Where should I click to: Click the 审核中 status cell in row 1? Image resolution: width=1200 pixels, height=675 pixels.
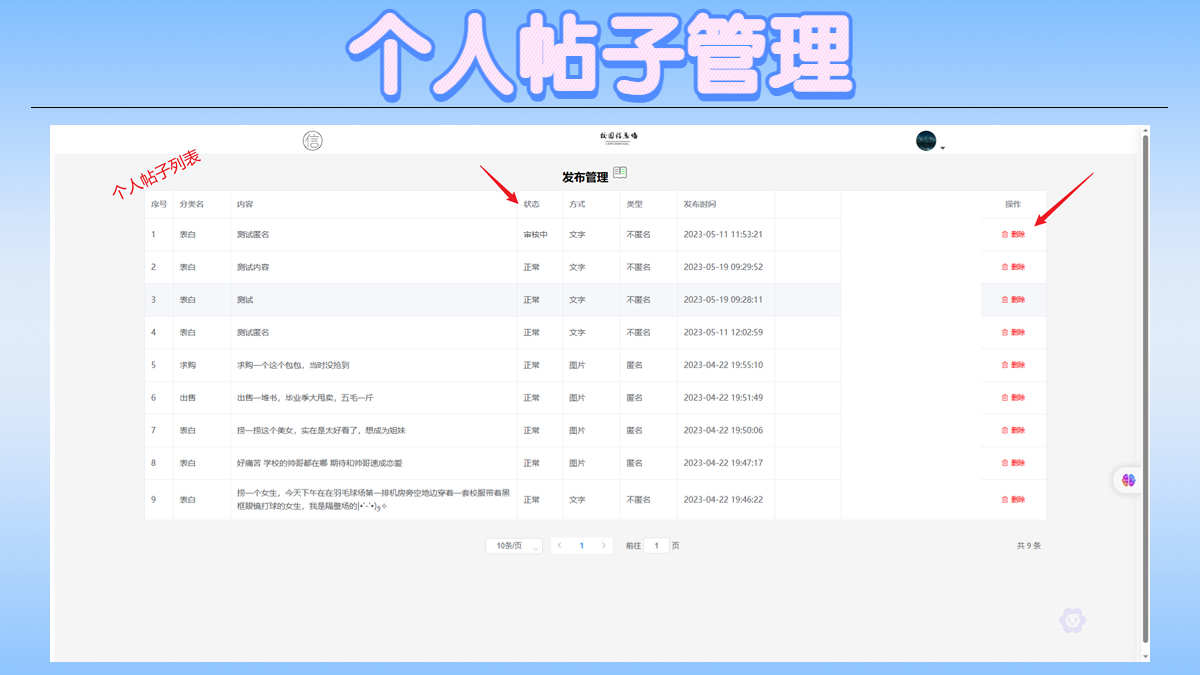(x=535, y=235)
